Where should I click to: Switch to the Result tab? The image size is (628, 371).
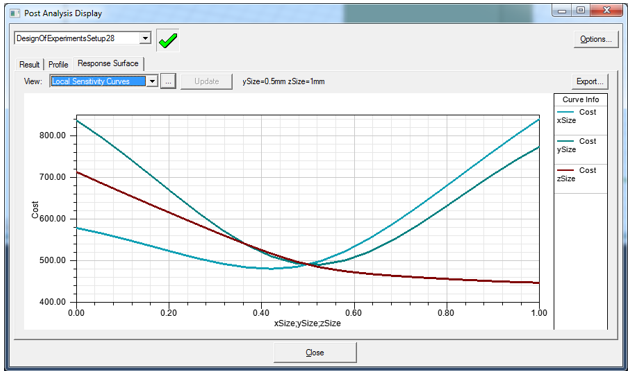[x=29, y=65]
